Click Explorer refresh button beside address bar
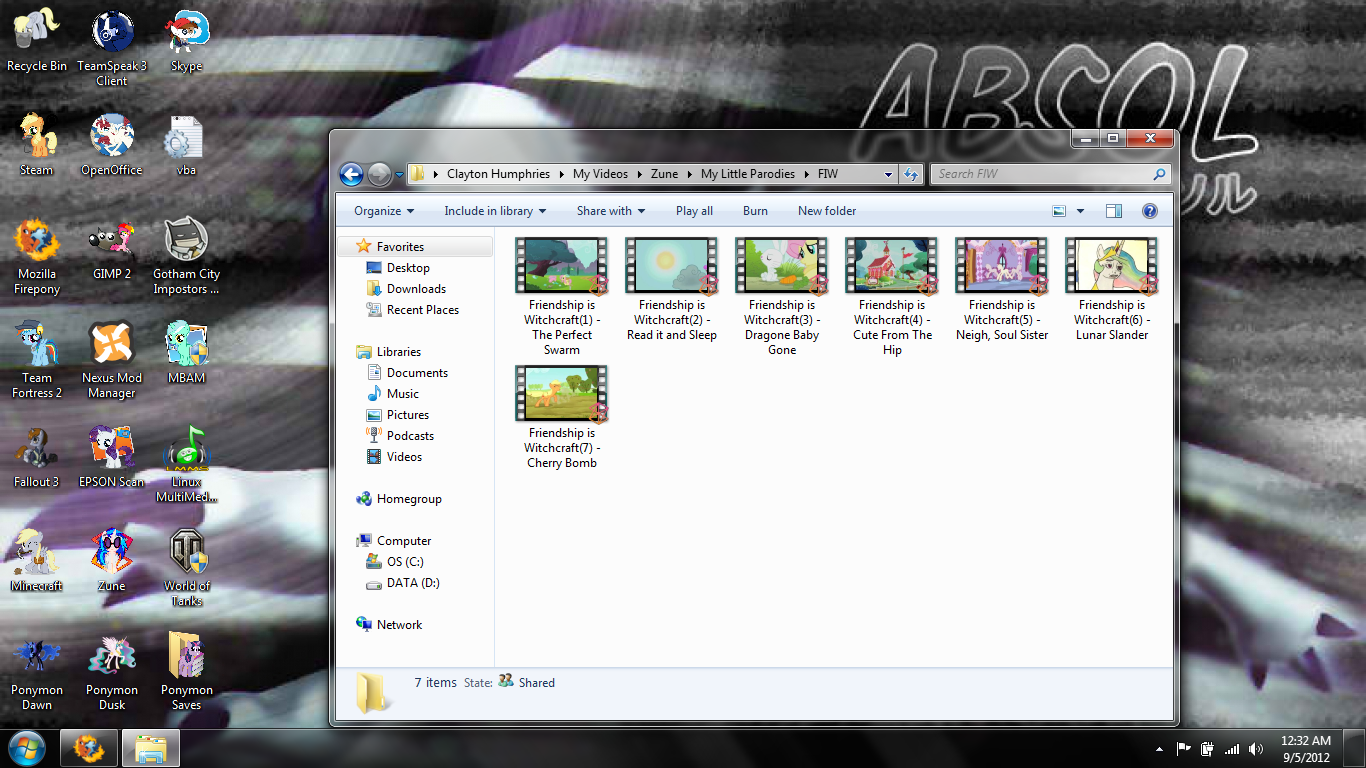 (911, 174)
